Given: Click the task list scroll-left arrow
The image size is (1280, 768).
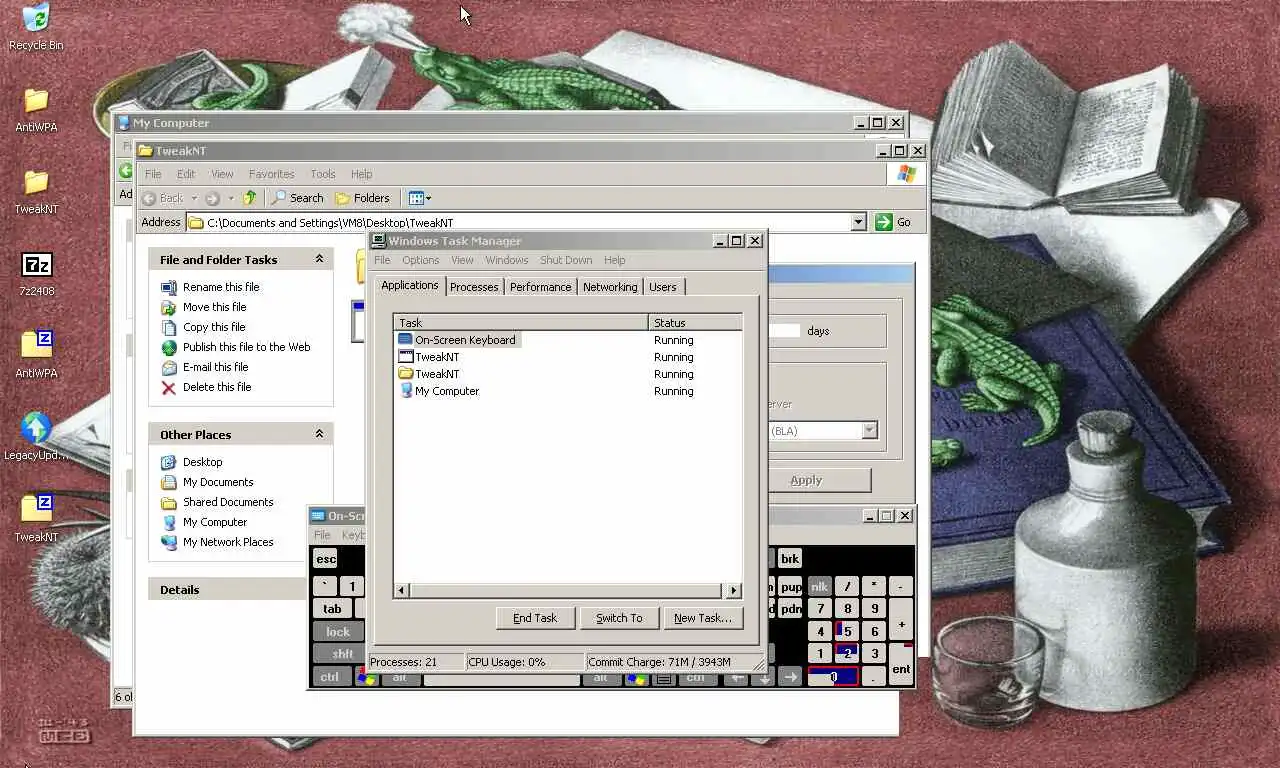Looking at the screenshot, I should 402,590.
